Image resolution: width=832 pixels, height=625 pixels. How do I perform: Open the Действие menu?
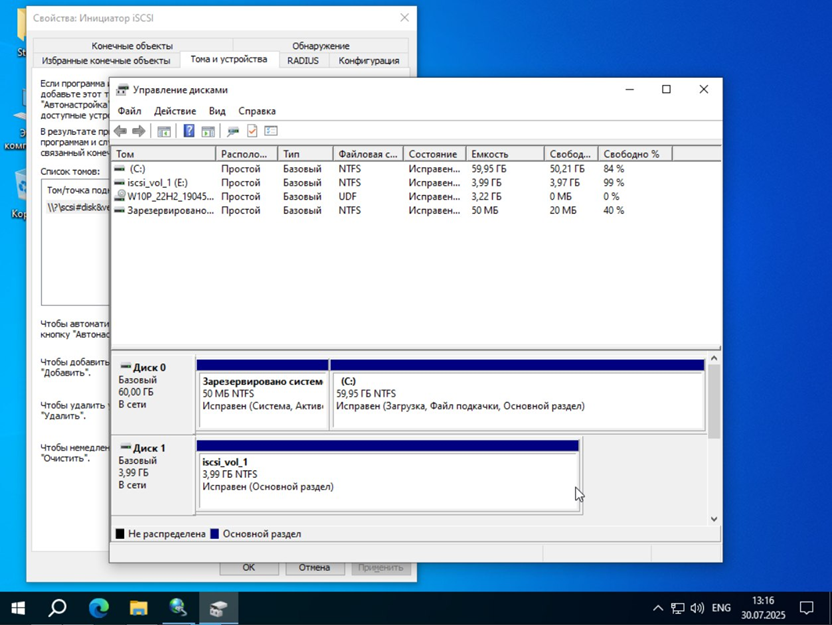click(175, 111)
